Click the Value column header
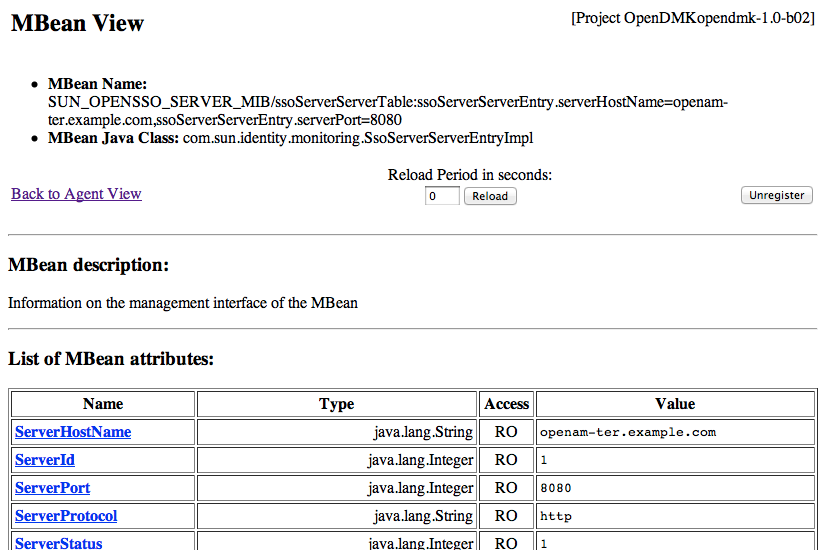The image size is (824, 550). pyautogui.click(x=675, y=403)
